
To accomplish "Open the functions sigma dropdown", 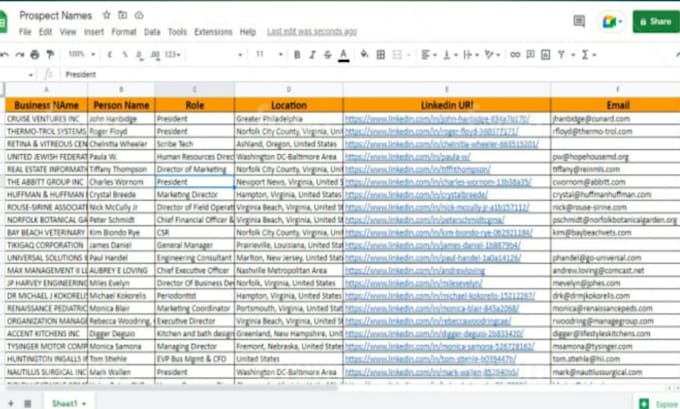I will coord(588,55).
